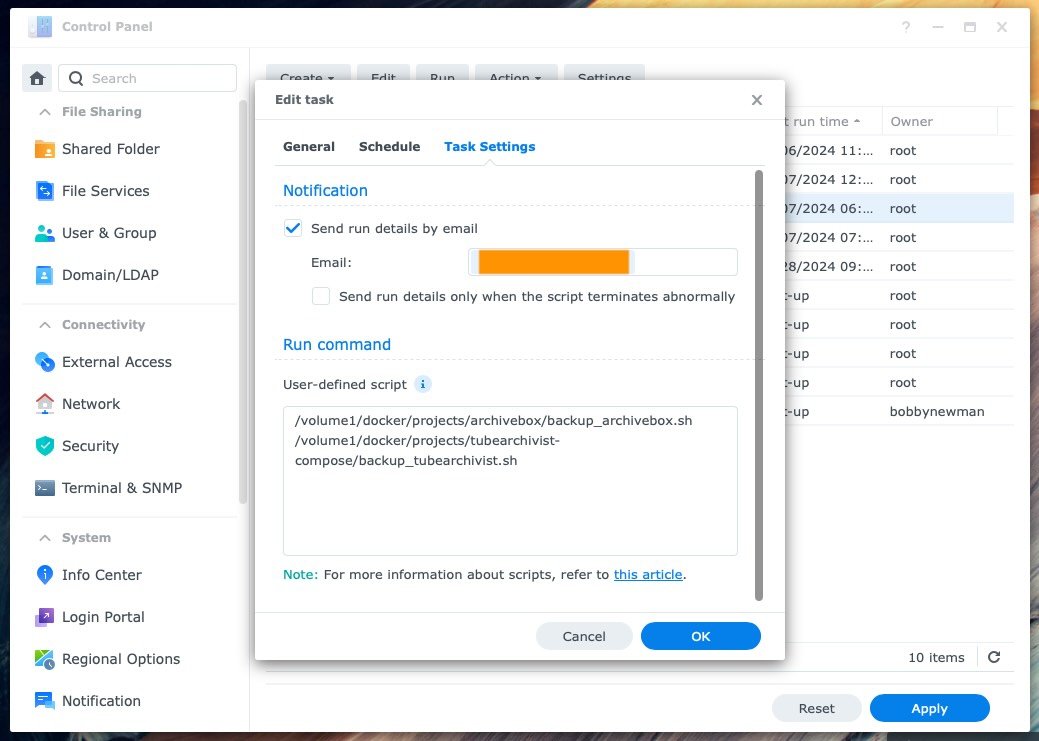
Task: Select the Network icon
Action: [x=44, y=404]
